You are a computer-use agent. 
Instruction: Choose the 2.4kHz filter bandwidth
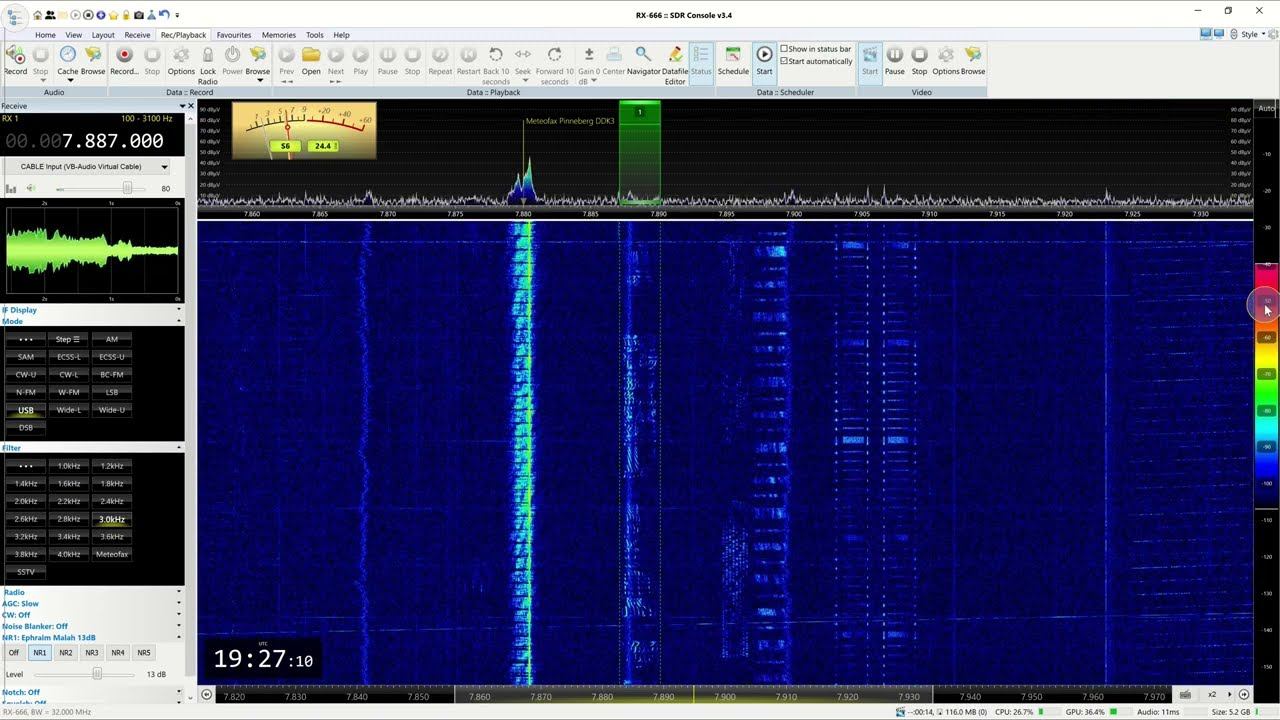(112, 501)
